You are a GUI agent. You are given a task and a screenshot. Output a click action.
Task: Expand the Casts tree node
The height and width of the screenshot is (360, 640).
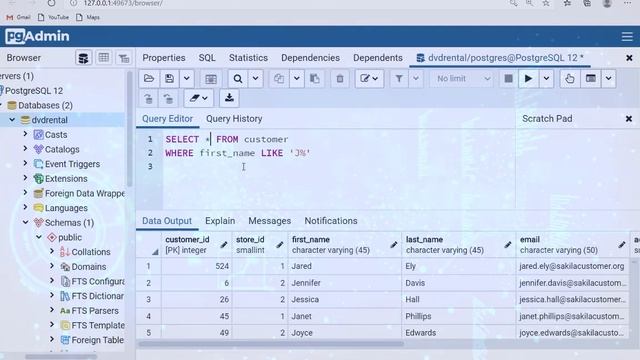25,134
